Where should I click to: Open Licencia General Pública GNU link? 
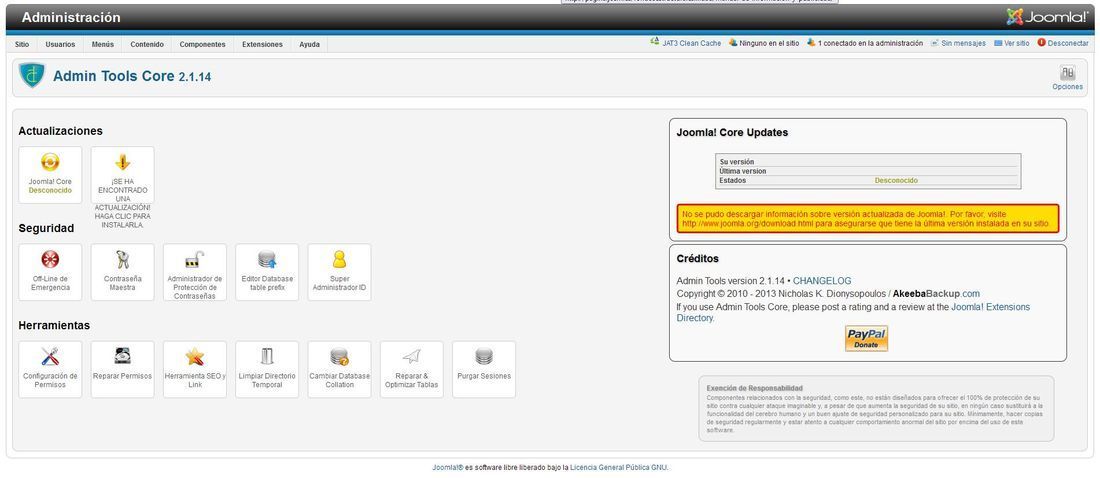(x=619, y=467)
